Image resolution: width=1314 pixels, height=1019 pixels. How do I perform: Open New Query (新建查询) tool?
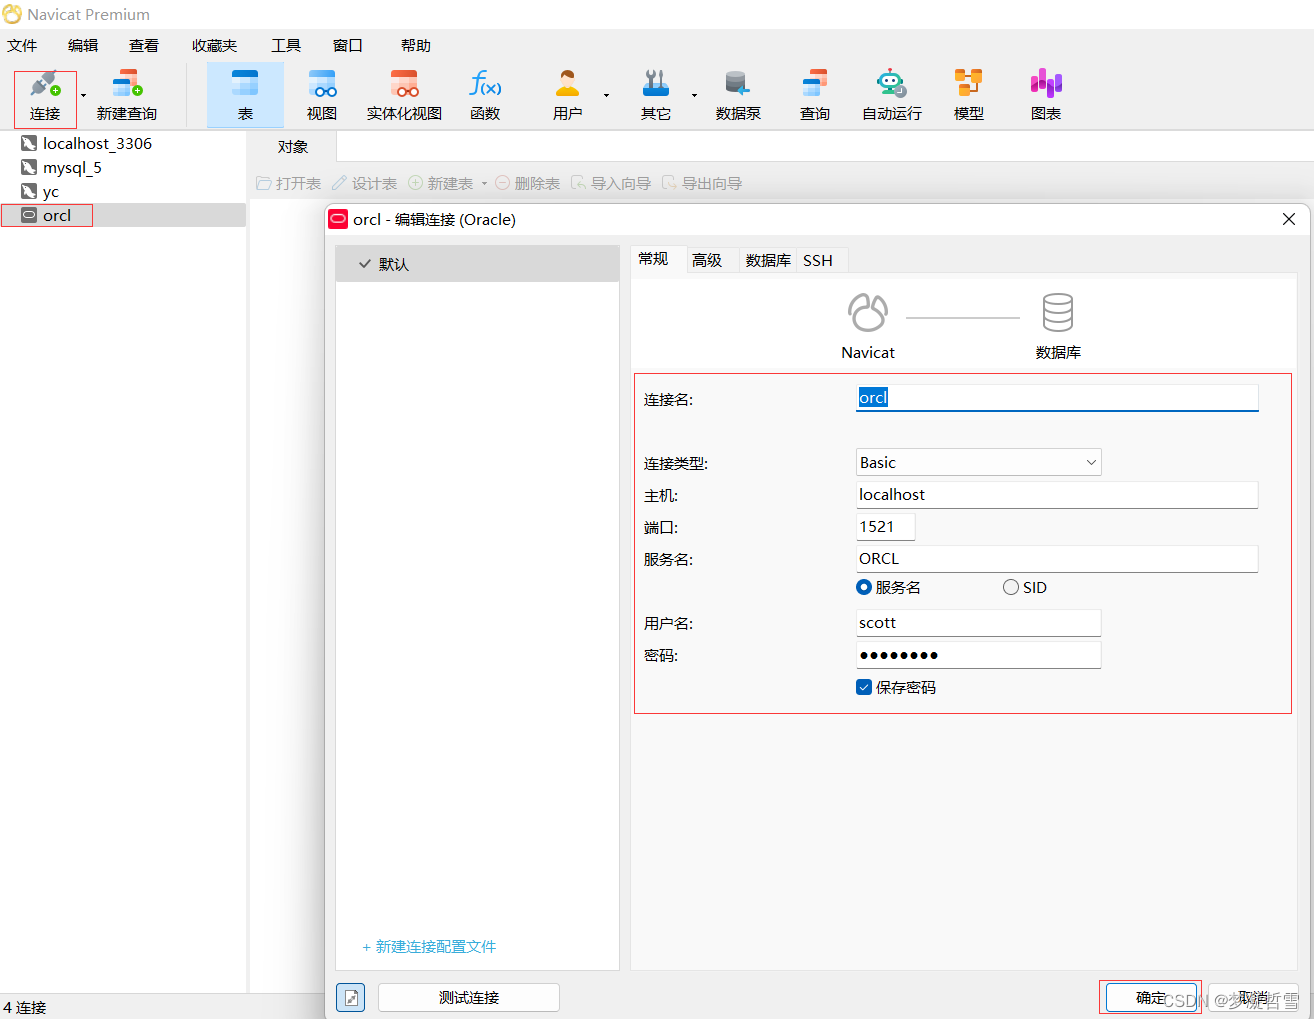[127, 96]
